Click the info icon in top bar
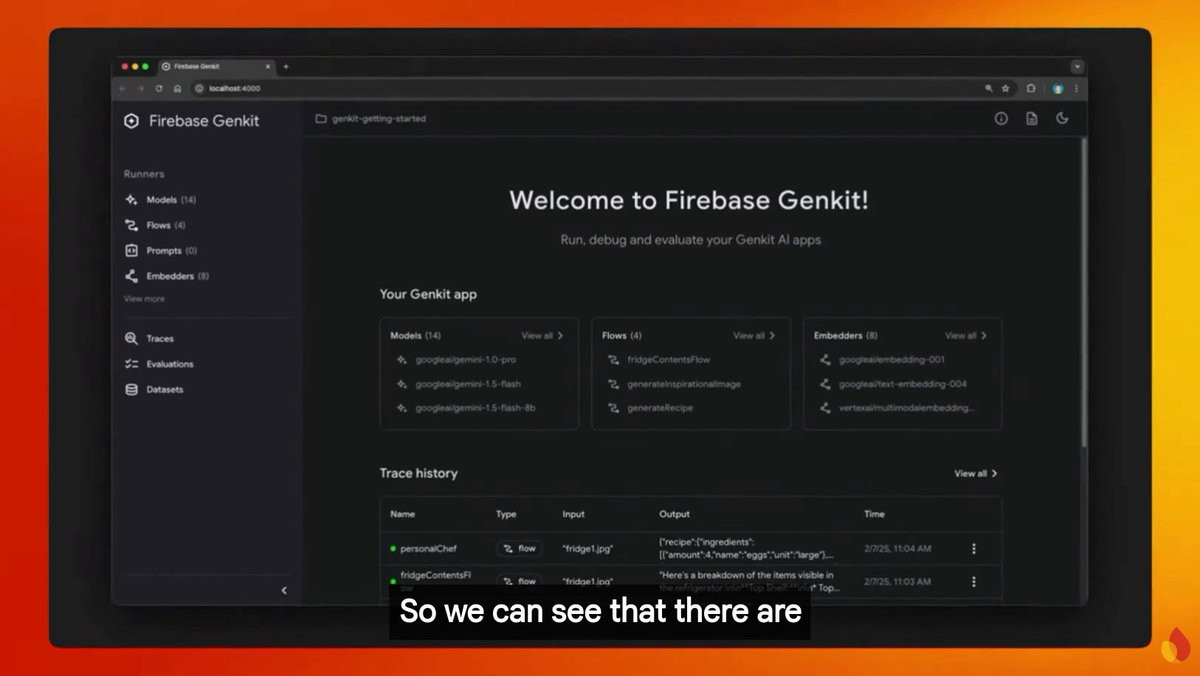Image resolution: width=1200 pixels, height=676 pixels. pos(1001,118)
